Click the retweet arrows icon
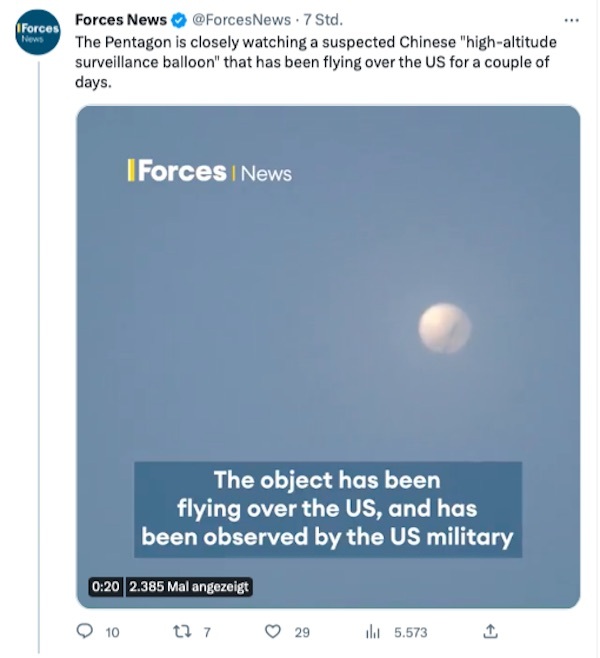The width and height of the screenshot is (600, 658). (x=182, y=631)
